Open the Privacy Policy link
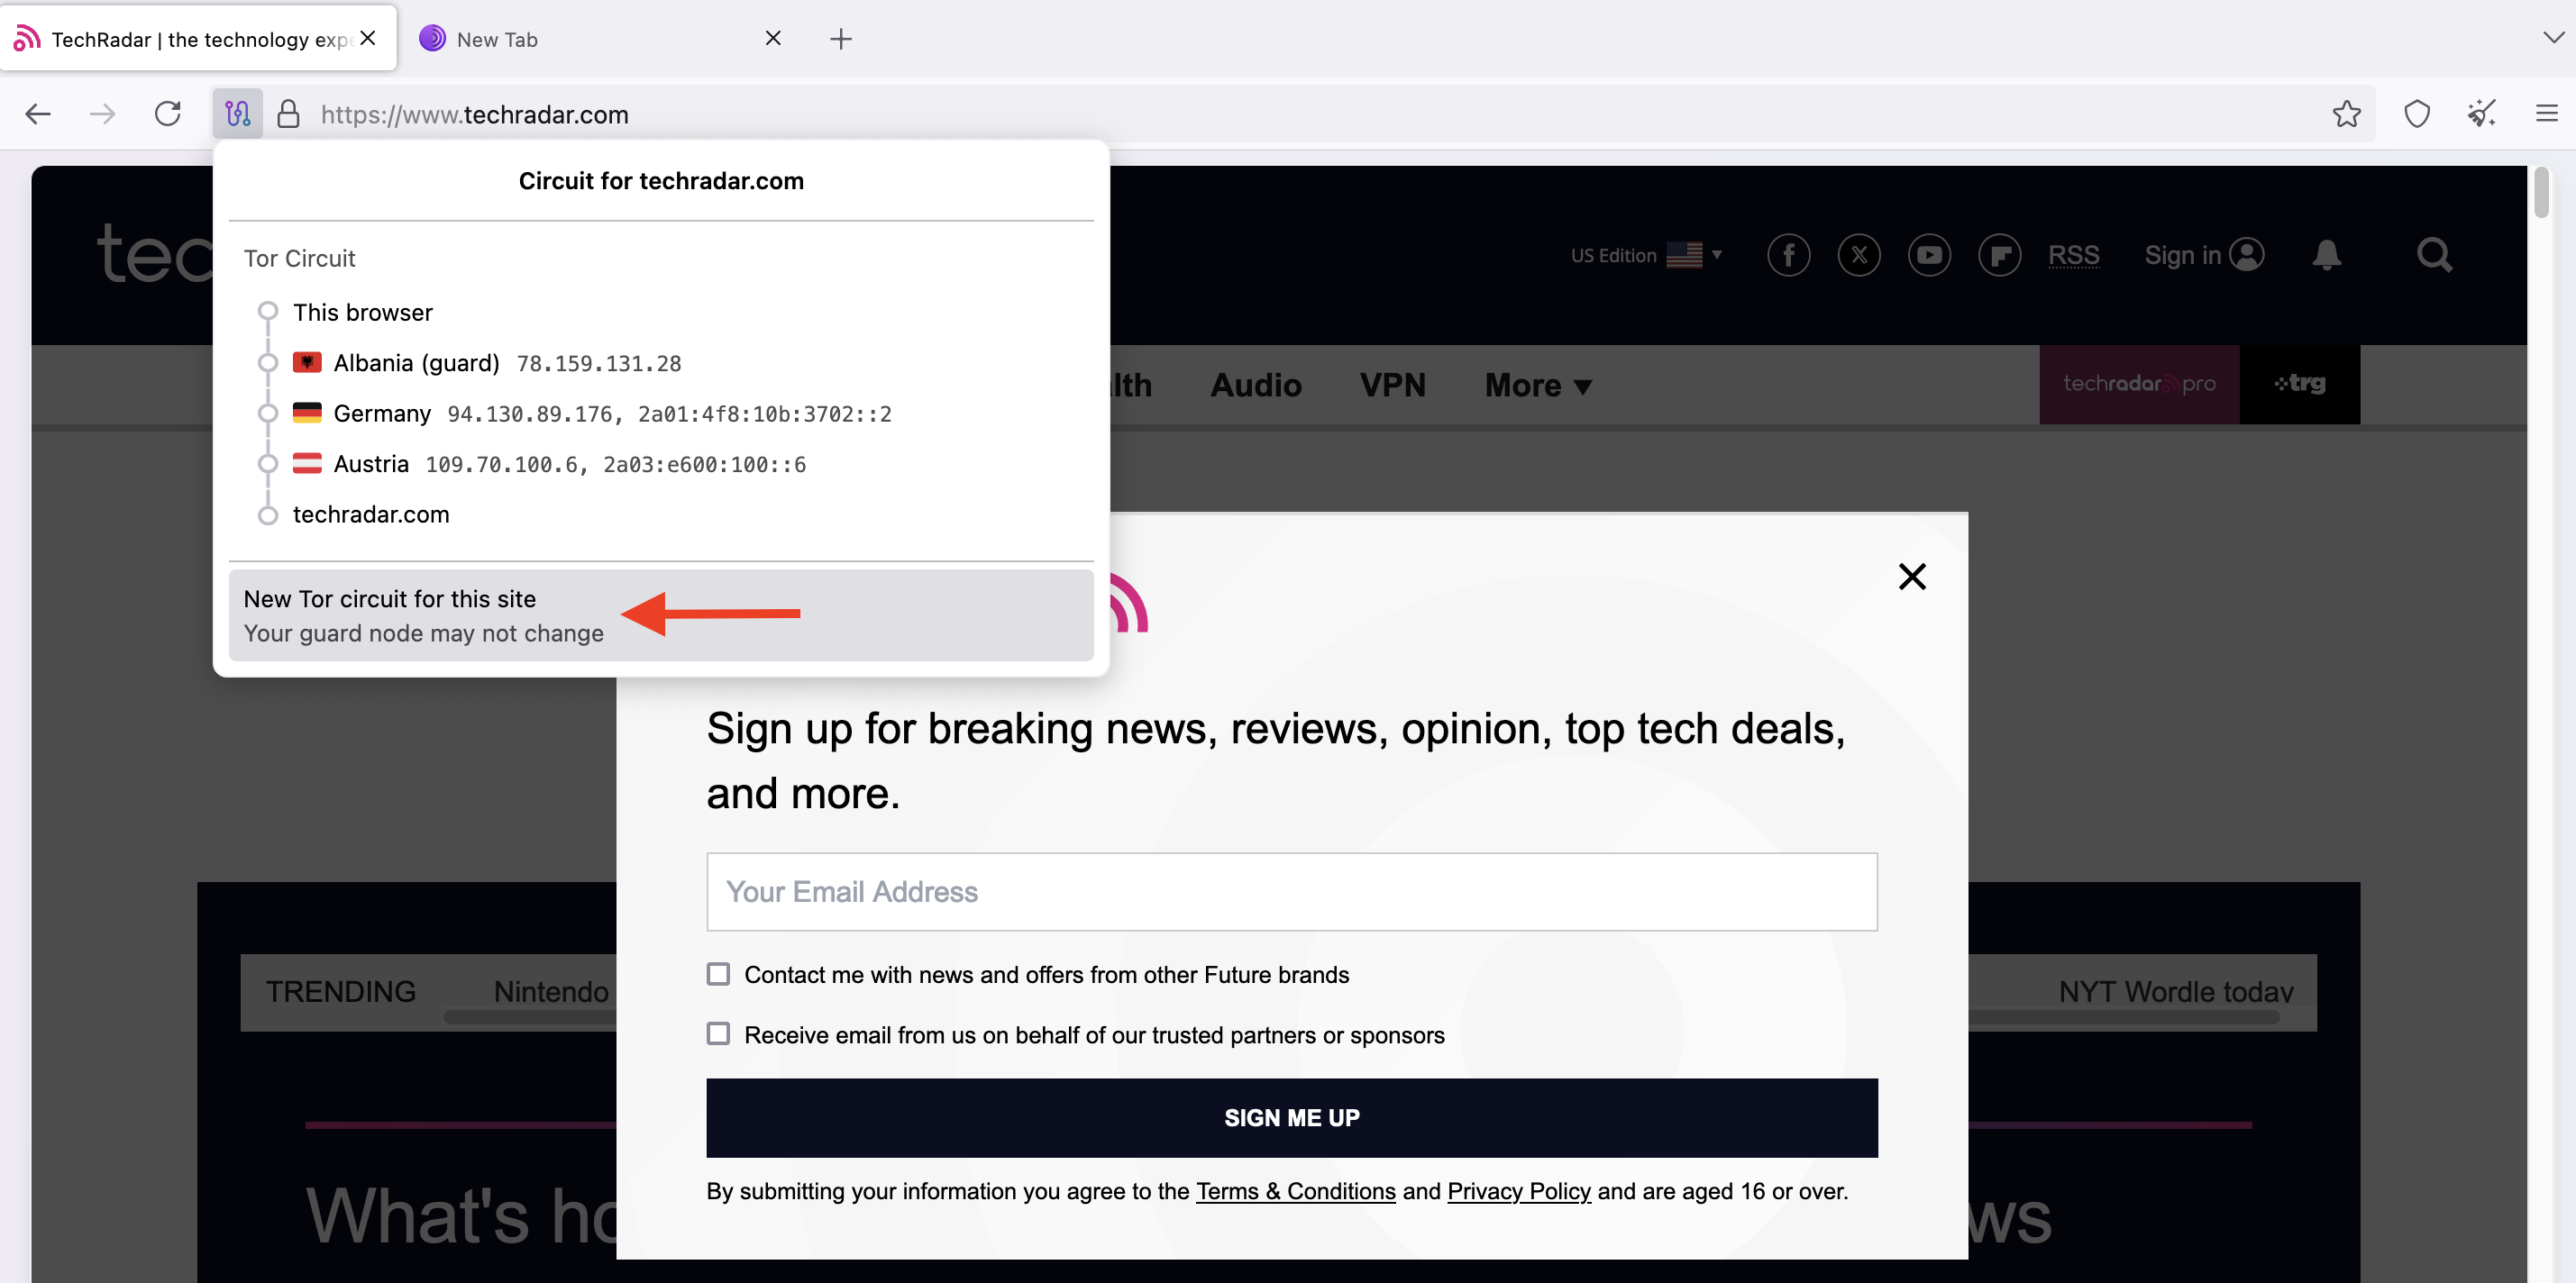 click(1519, 1191)
